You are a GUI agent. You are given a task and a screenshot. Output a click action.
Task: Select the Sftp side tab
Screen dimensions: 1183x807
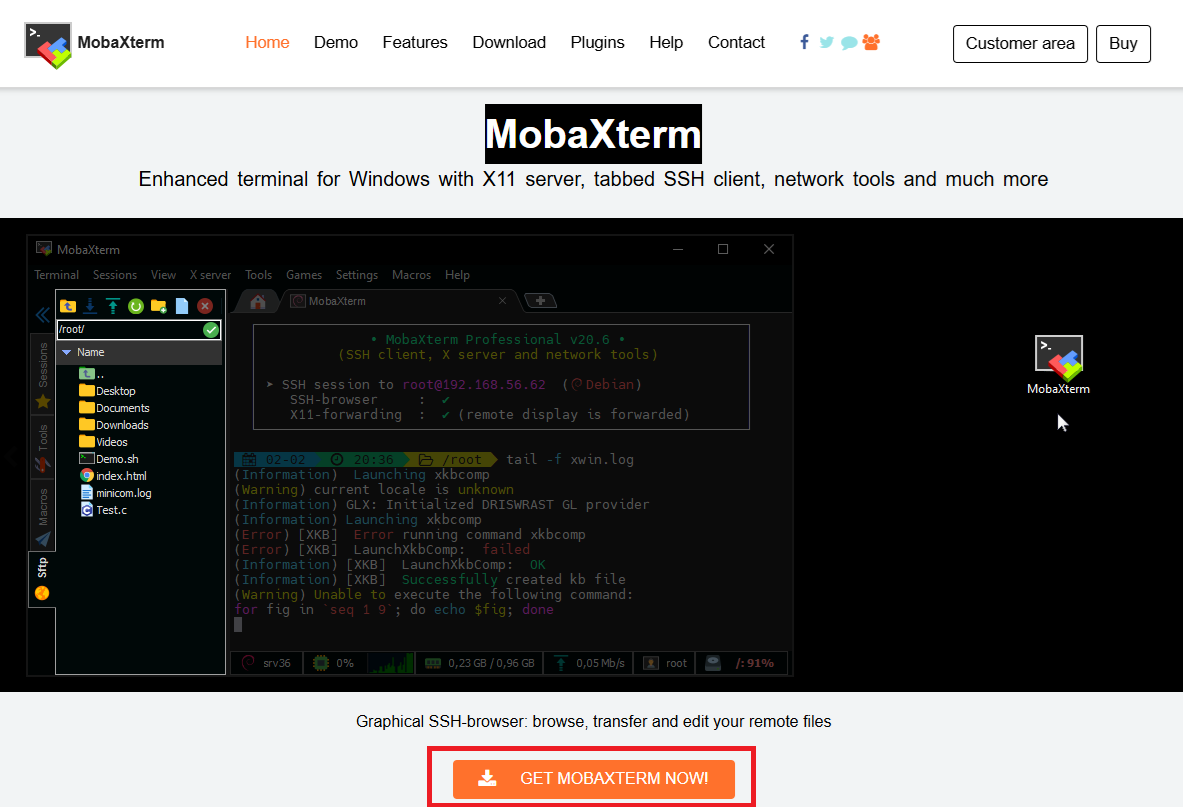coord(42,579)
